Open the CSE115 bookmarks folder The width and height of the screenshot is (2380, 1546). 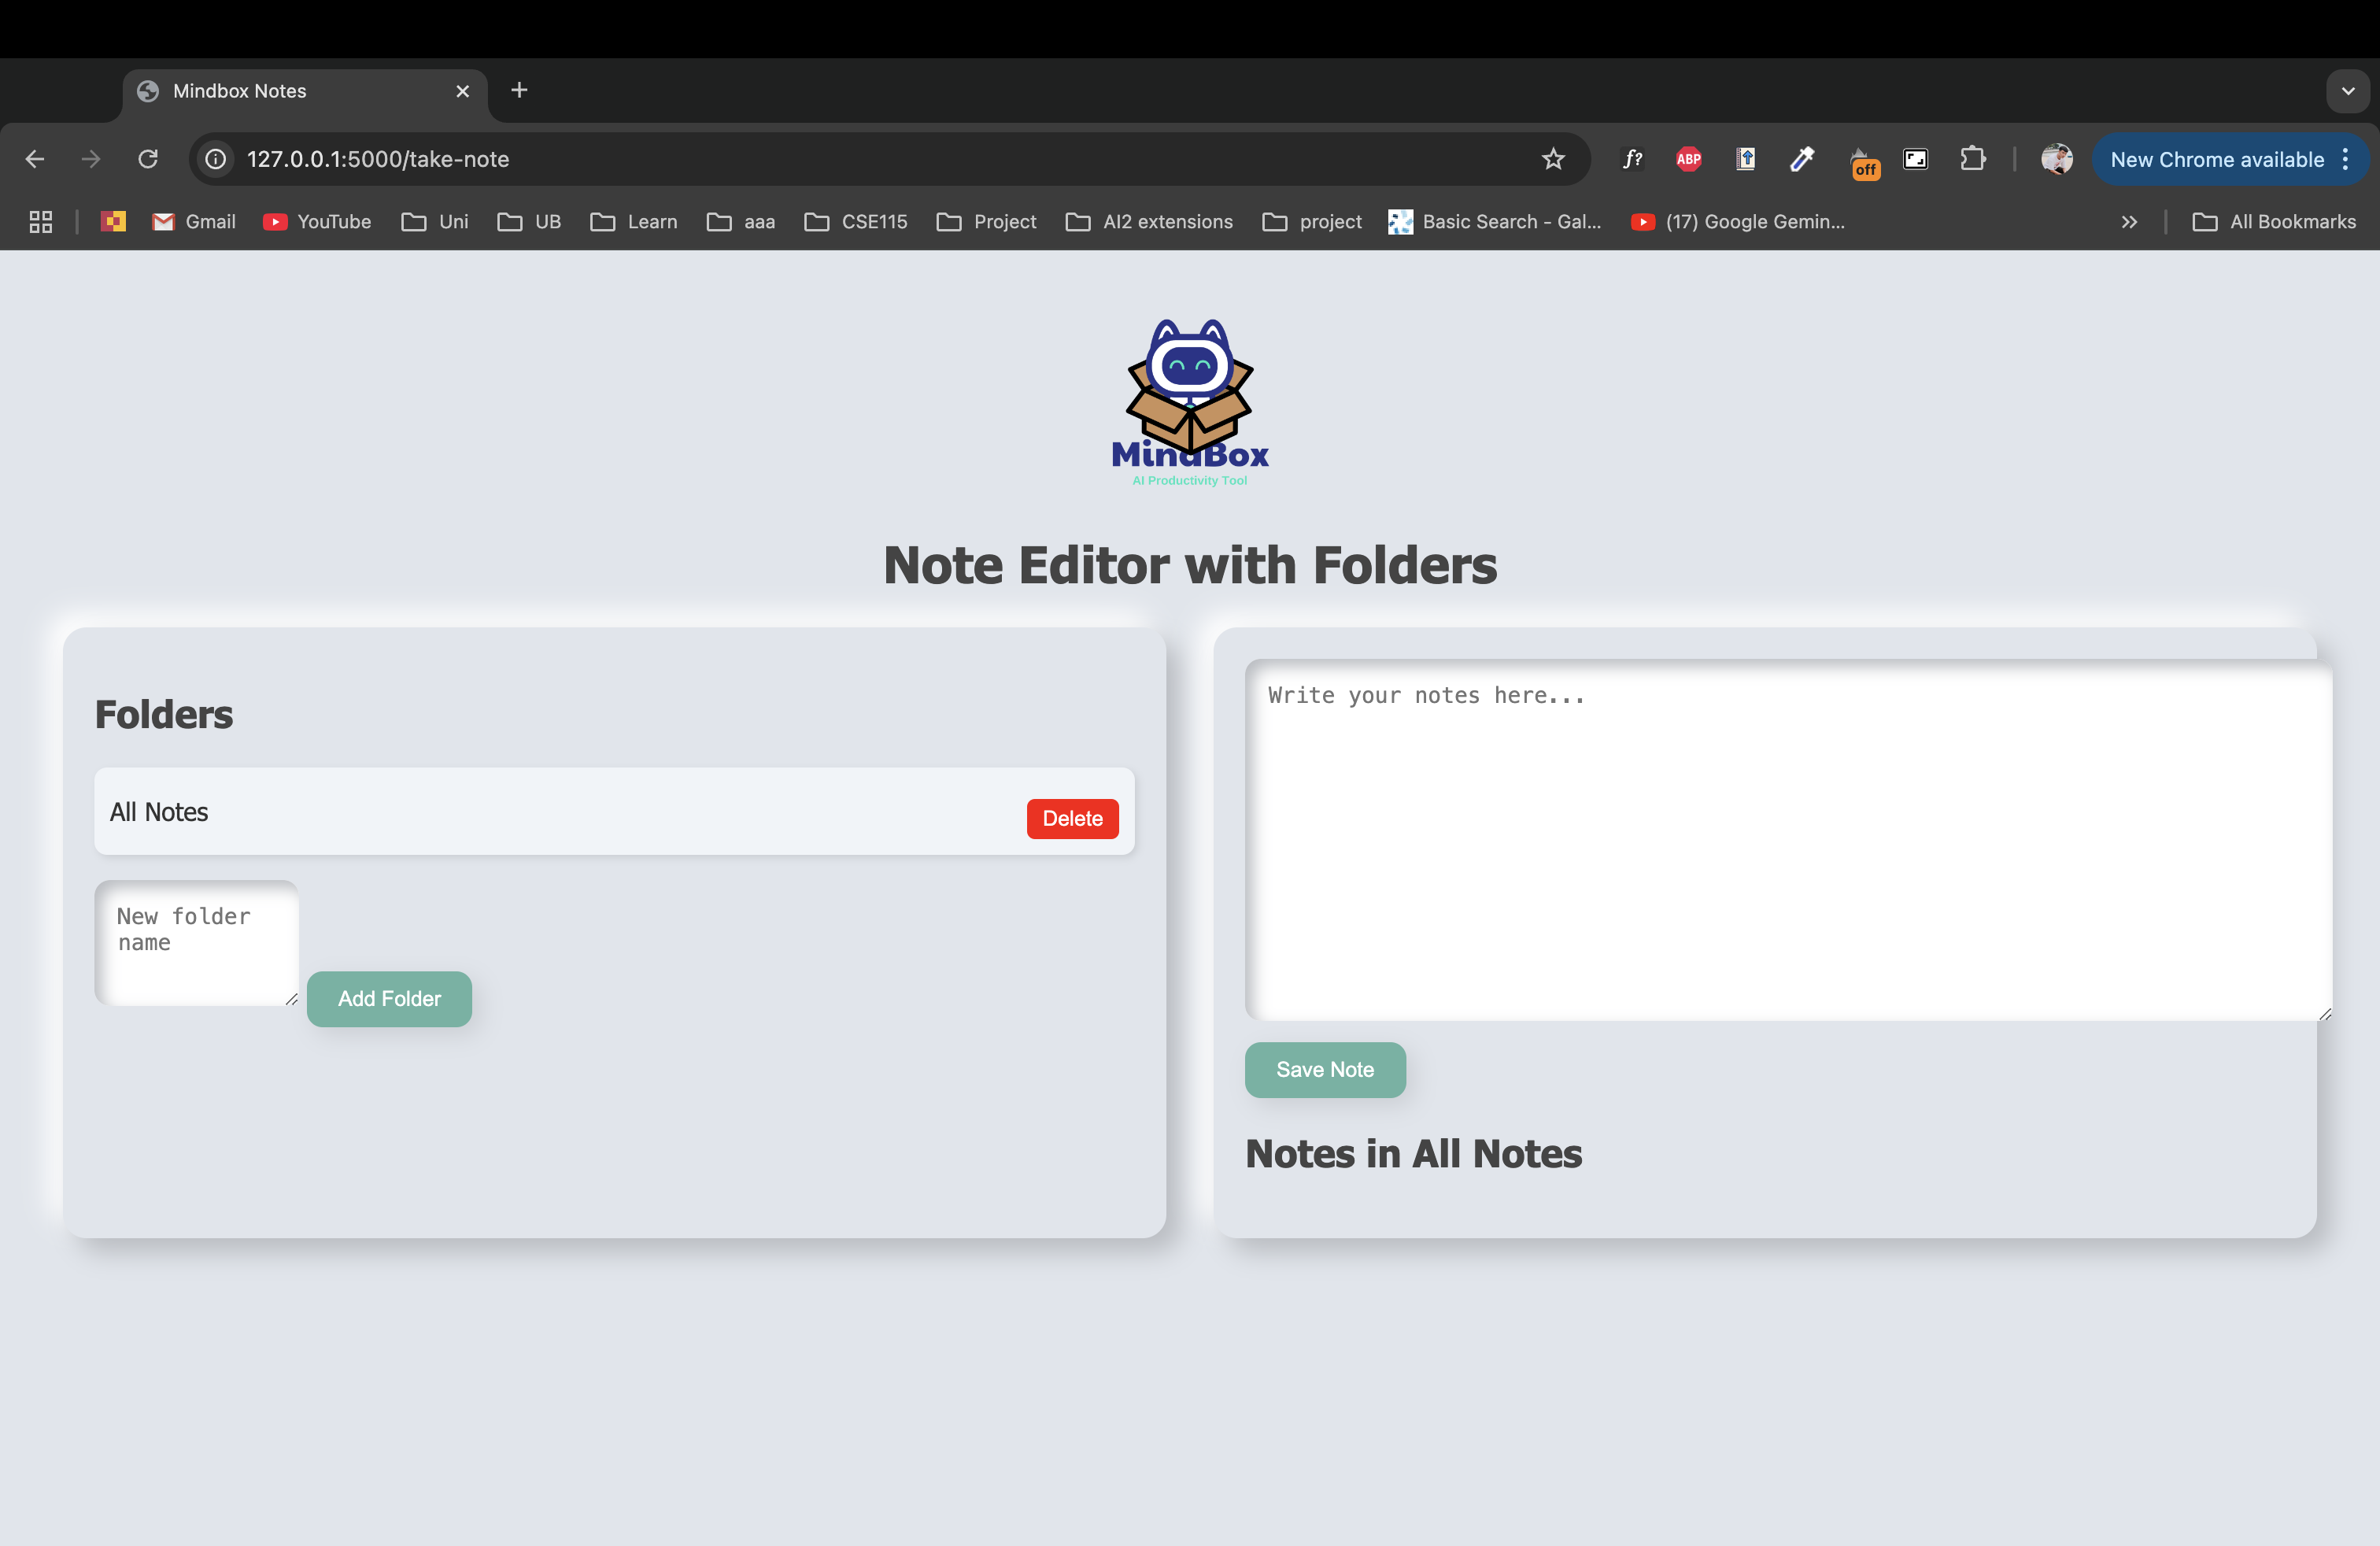pos(856,222)
